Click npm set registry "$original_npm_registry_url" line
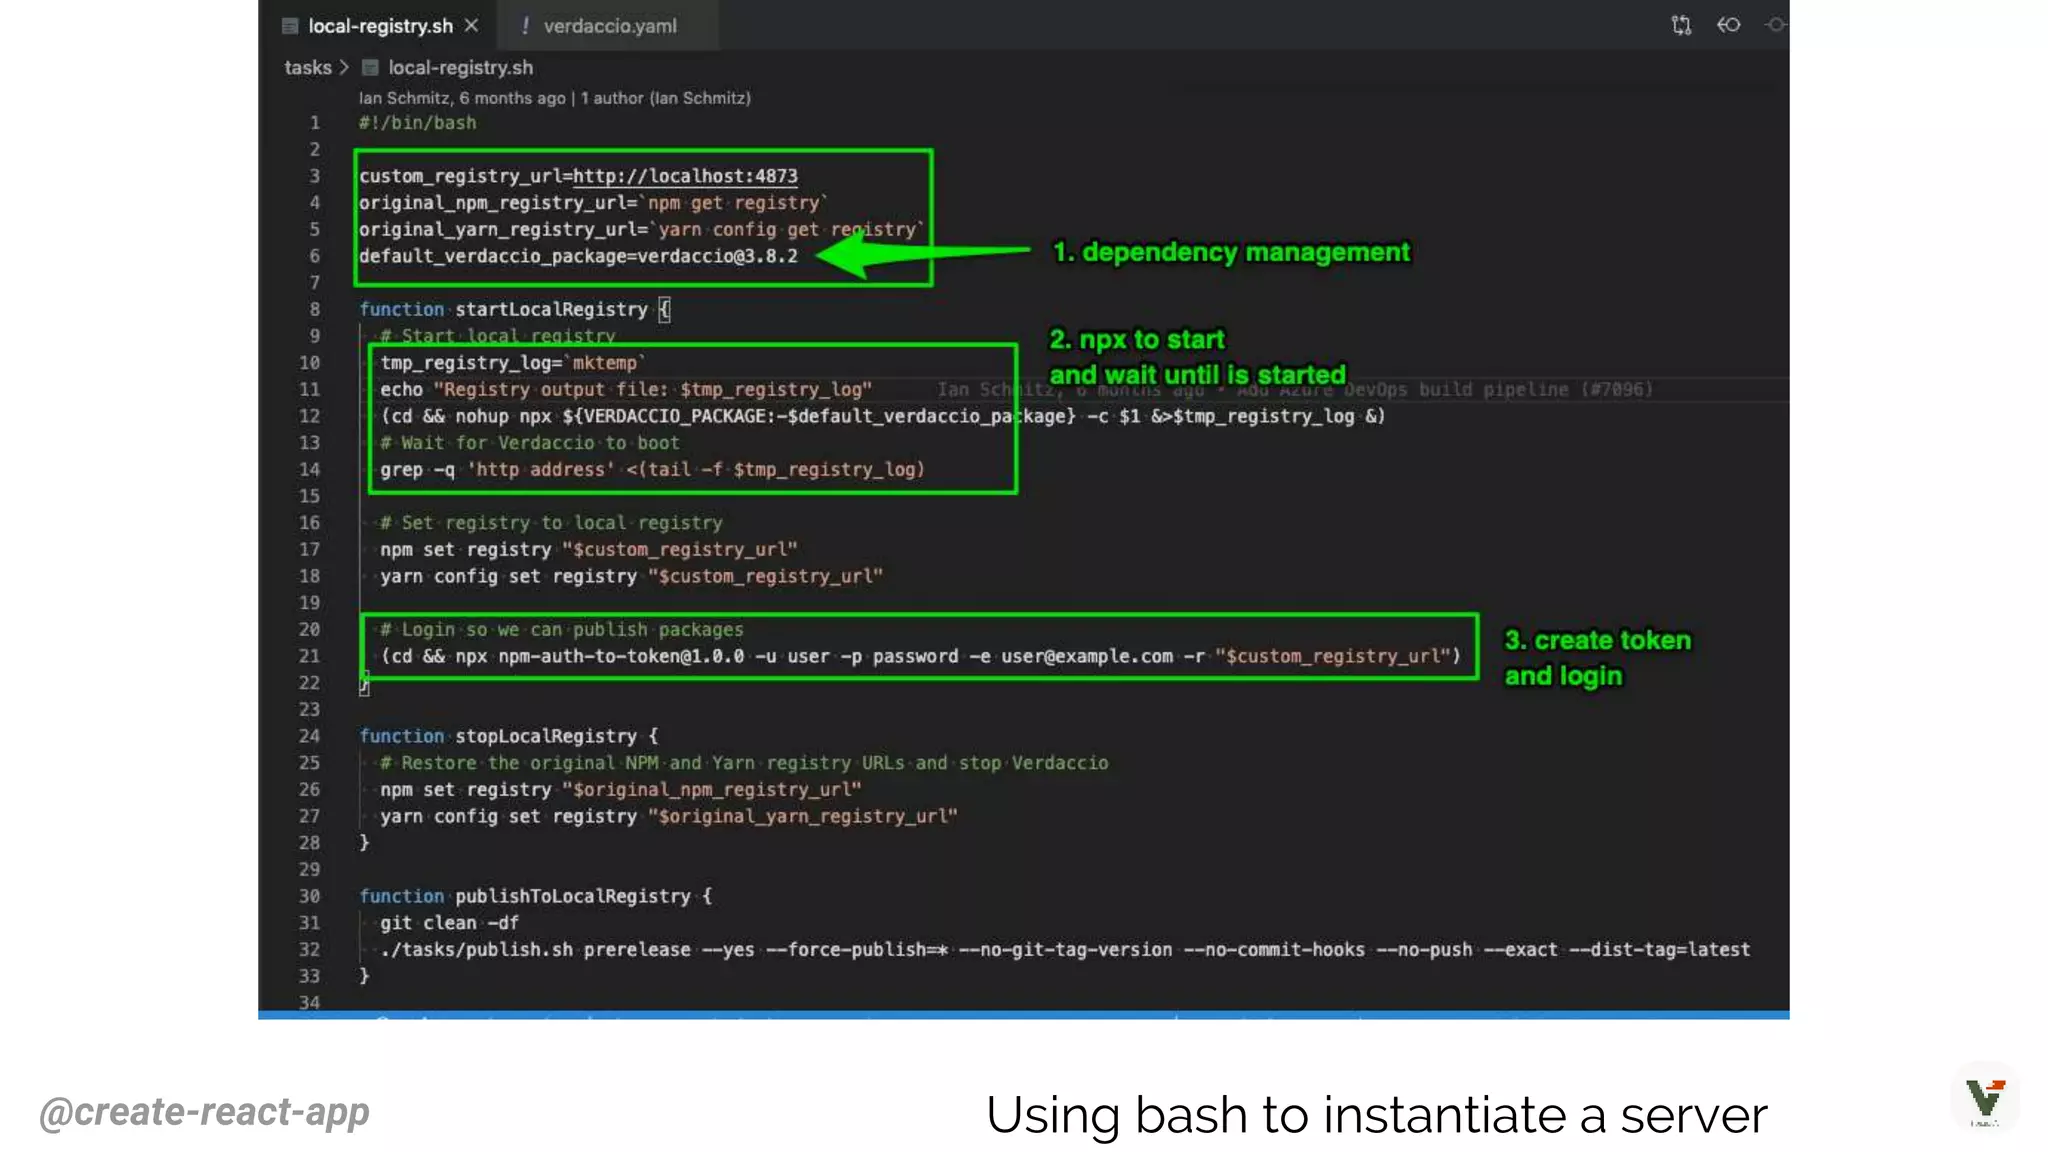The width and height of the screenshot is (2048, 1152). click(620, 790)
